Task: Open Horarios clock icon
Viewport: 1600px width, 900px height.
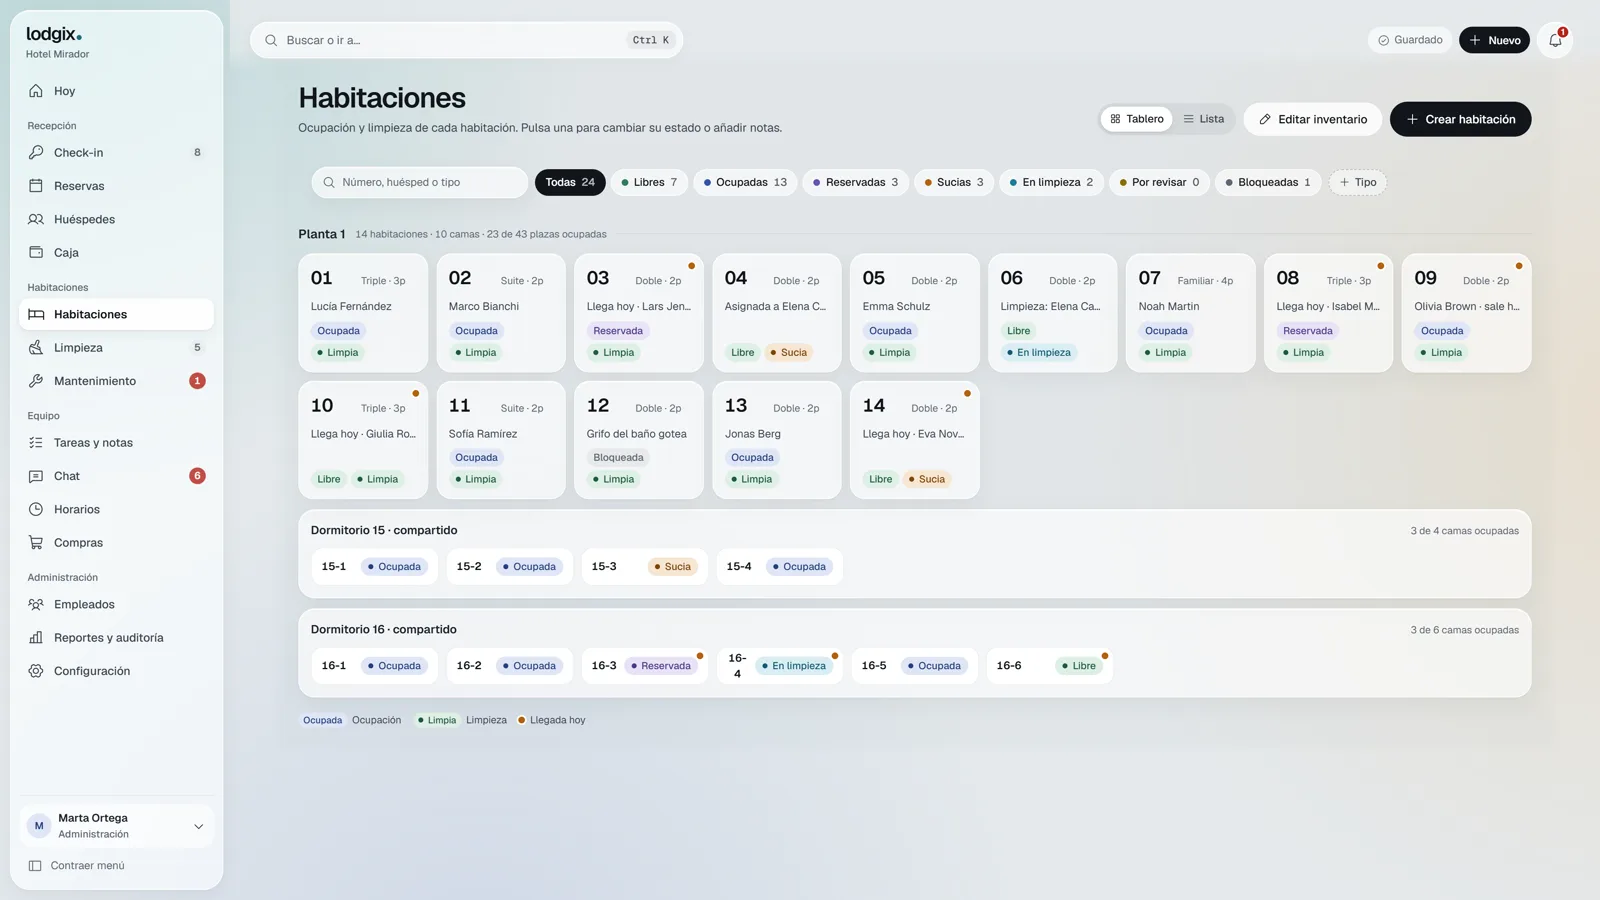Action: [36, 510]
